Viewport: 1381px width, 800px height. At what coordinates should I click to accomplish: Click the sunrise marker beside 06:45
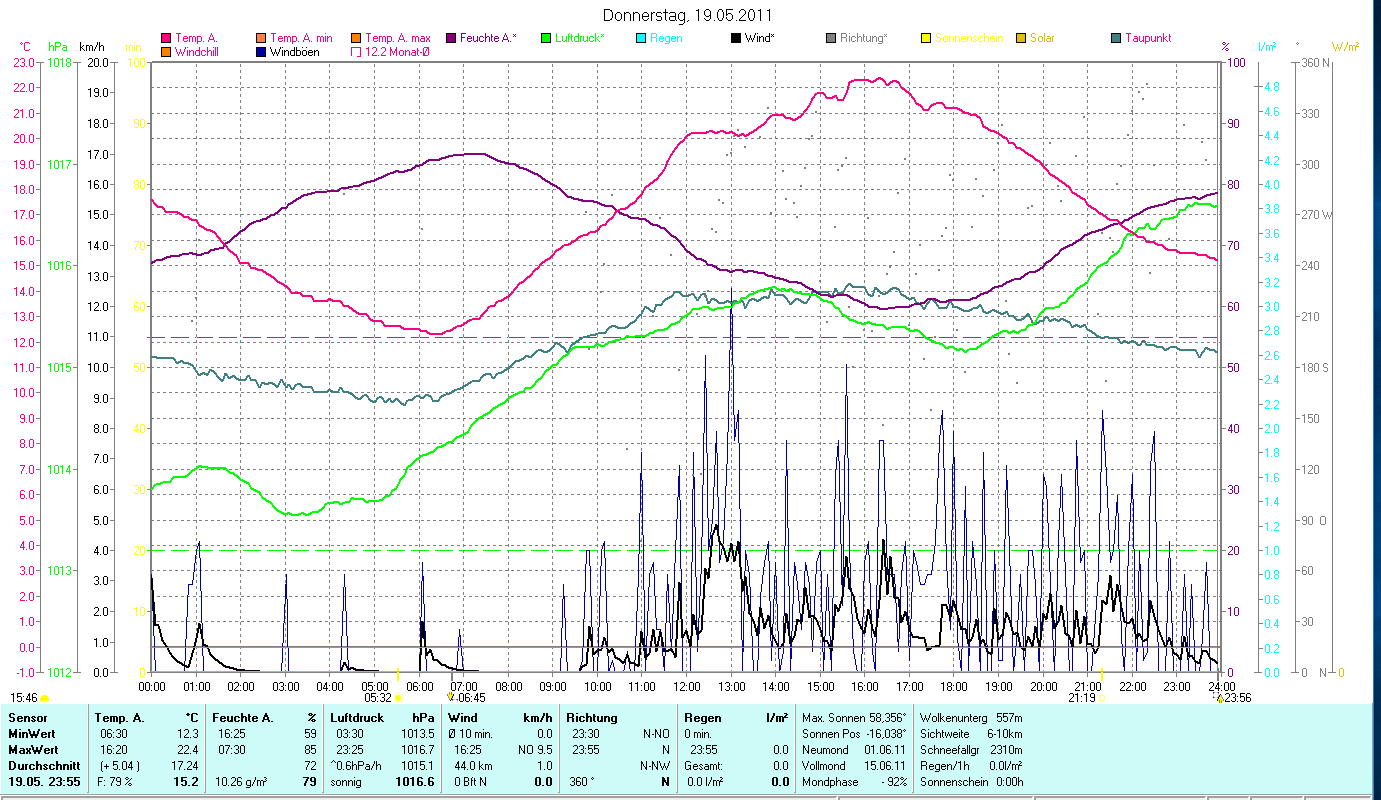450,696
